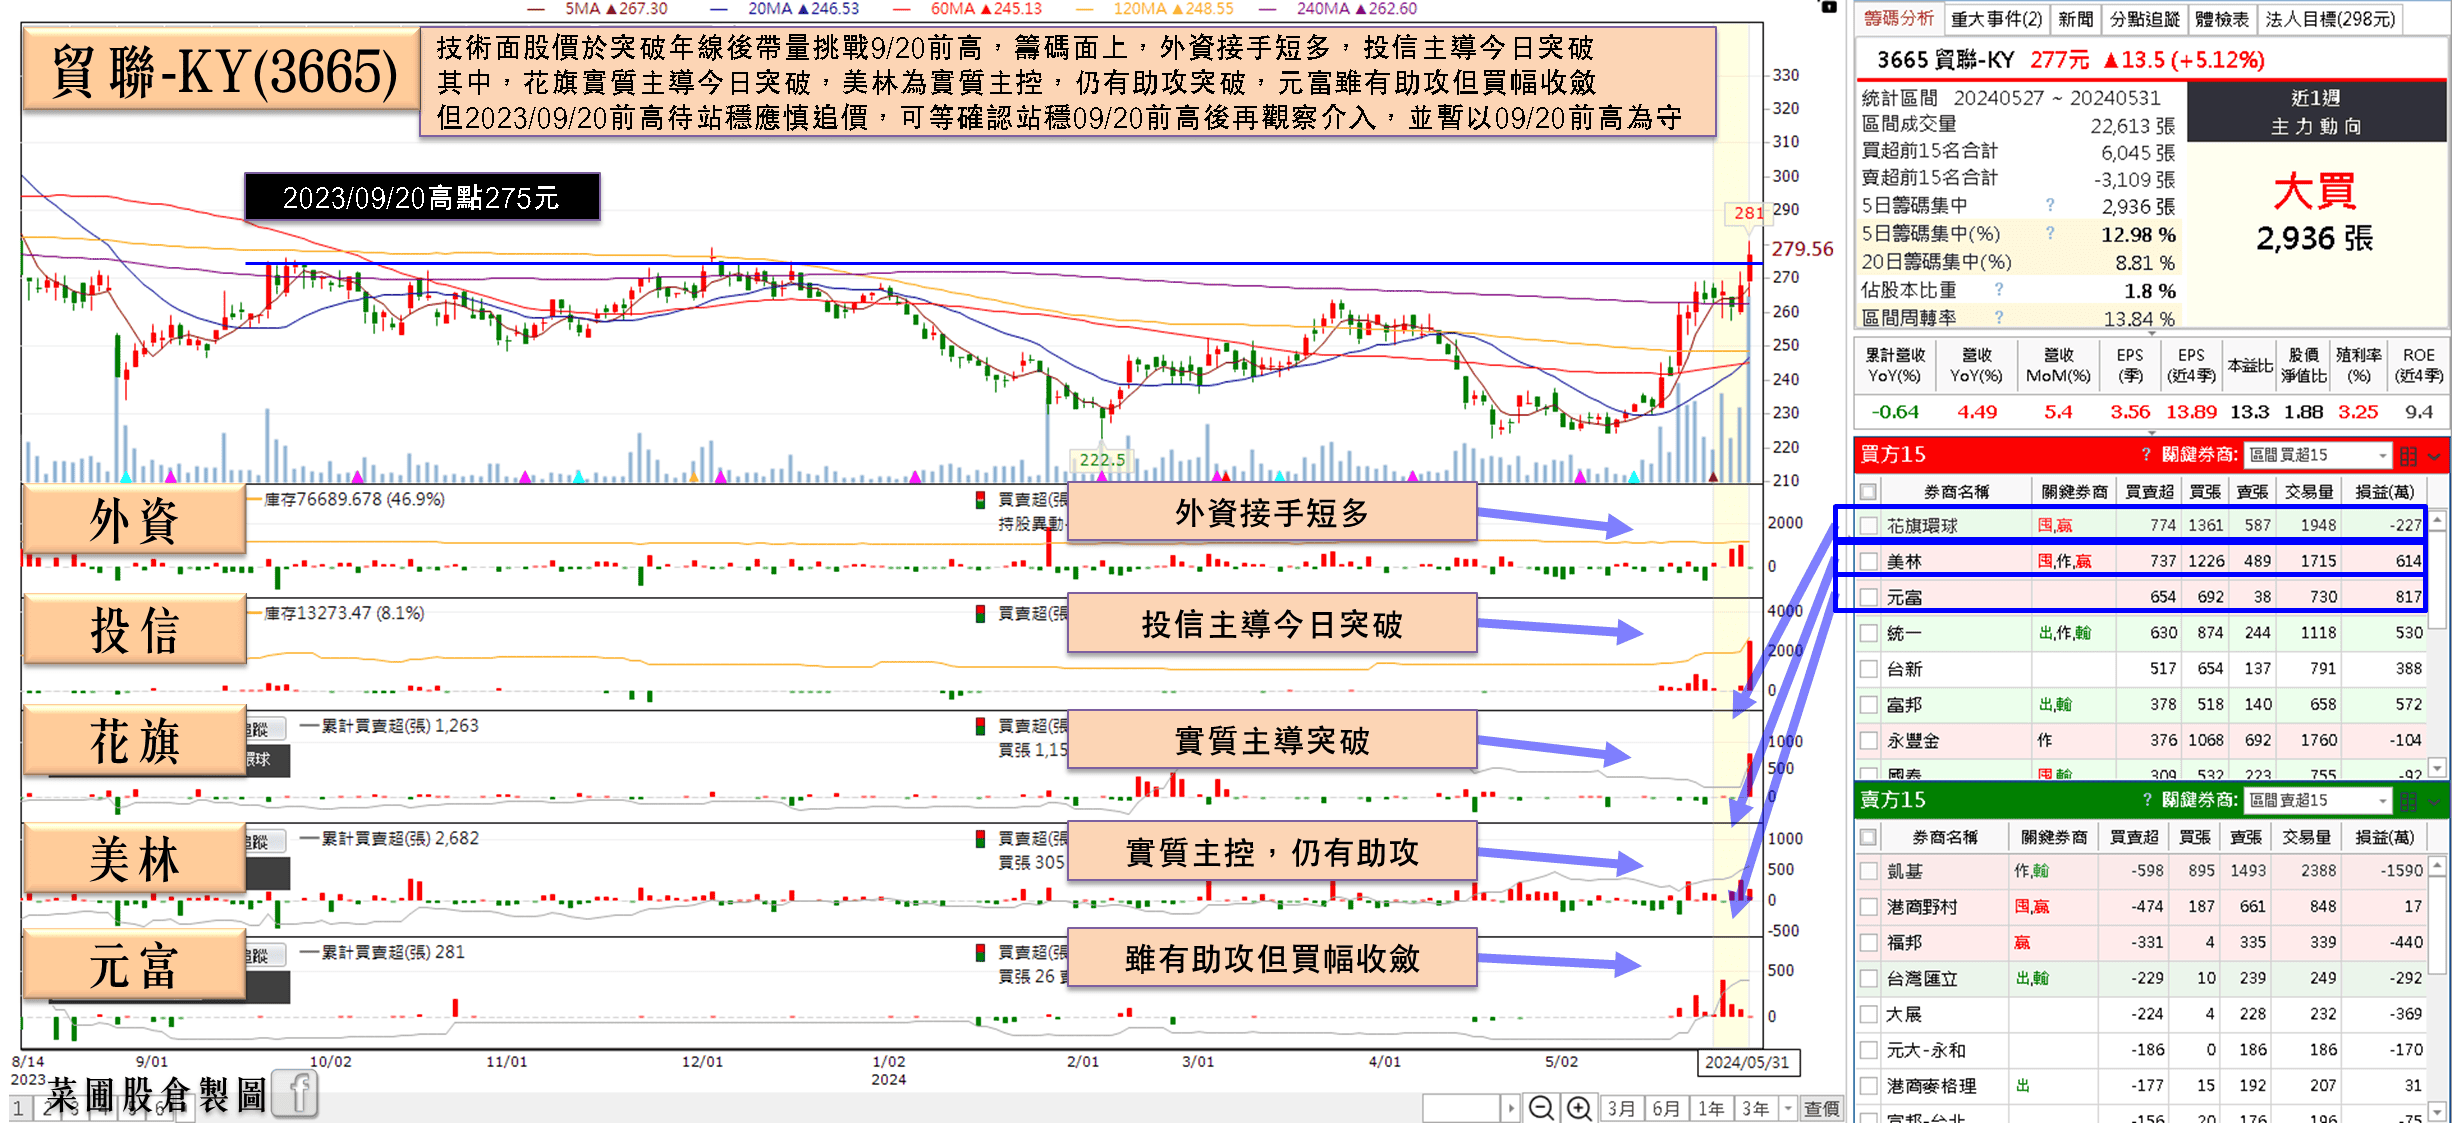Open the 區間賣超15 dropdown
Viewport: 2452px width, 1148px height.
click(x=2318, y=800)
